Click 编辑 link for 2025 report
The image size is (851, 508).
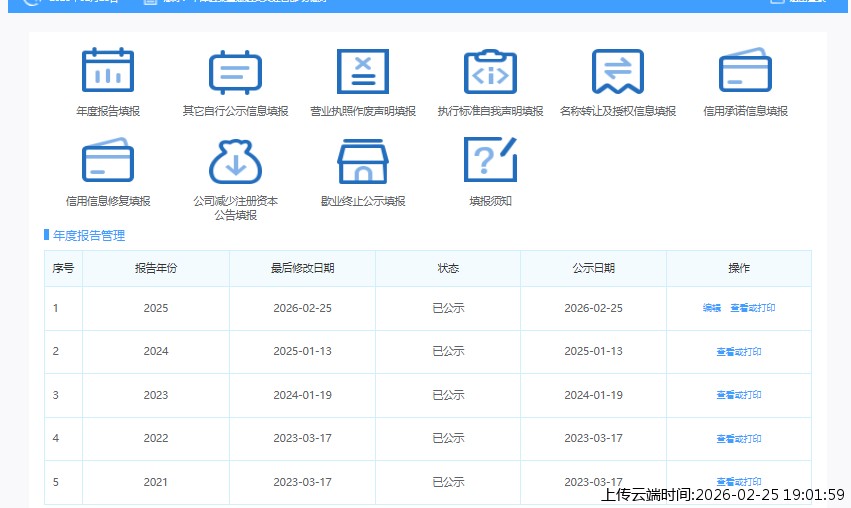712,309
